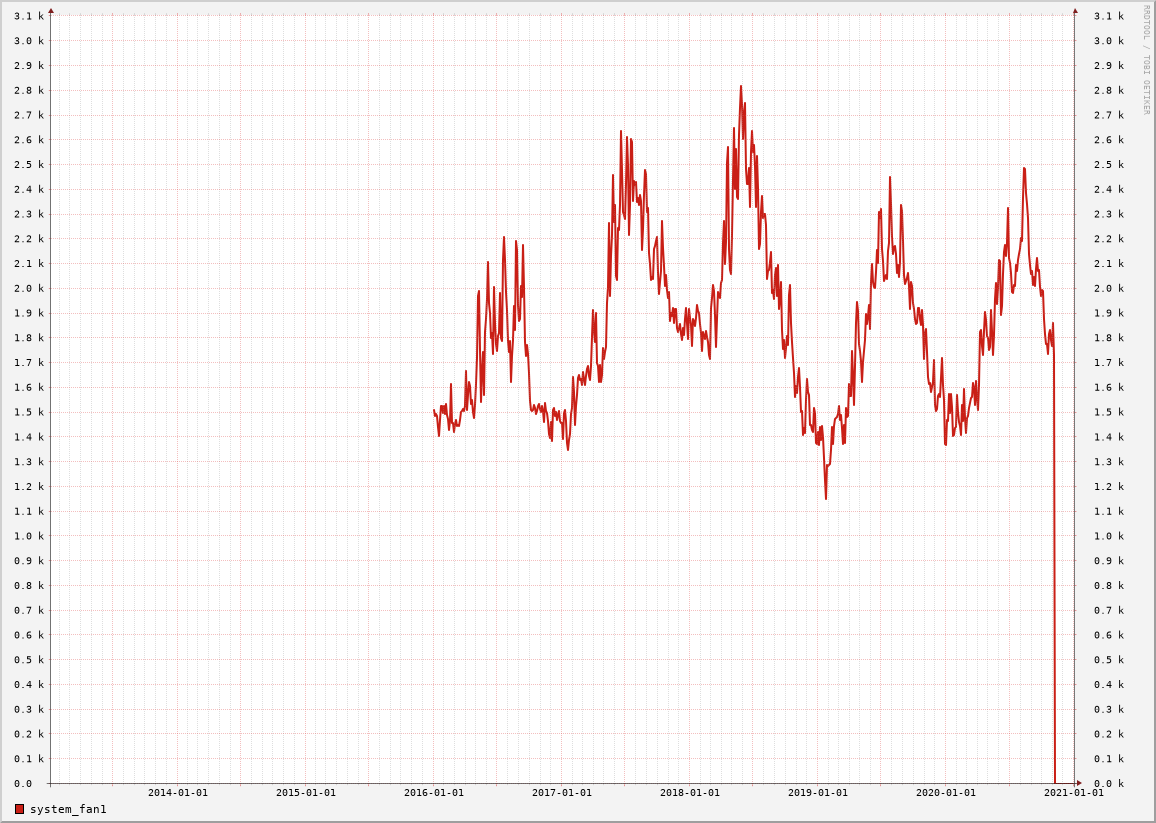
Task: Click the red system_fan1 legend color square
Action: [x=19, y=809]
